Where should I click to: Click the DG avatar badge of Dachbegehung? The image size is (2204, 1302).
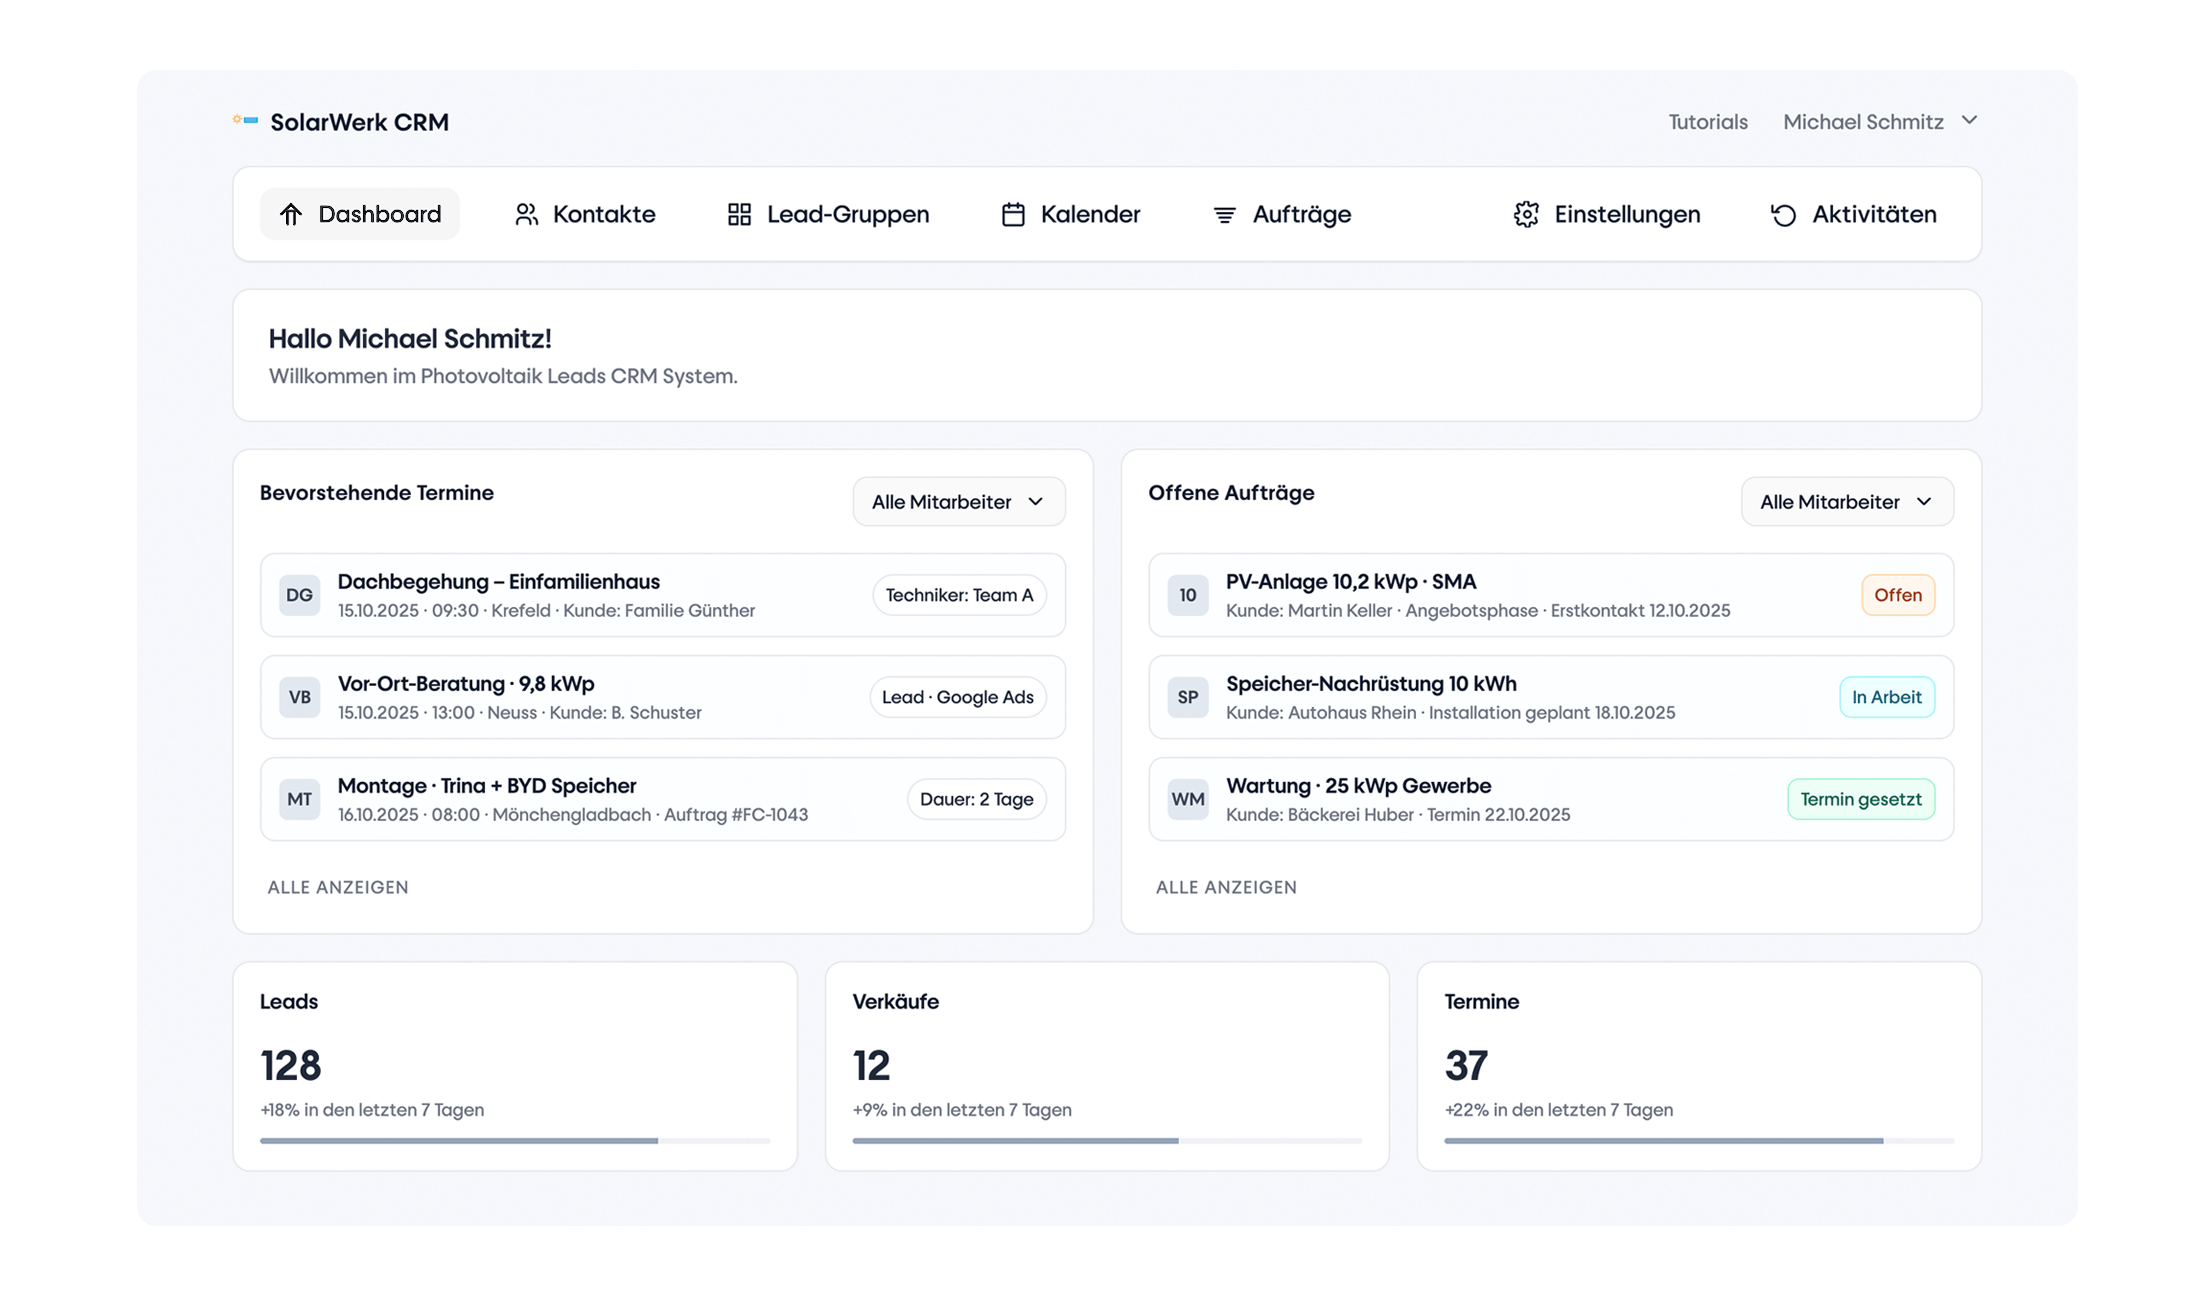(299, 595)
